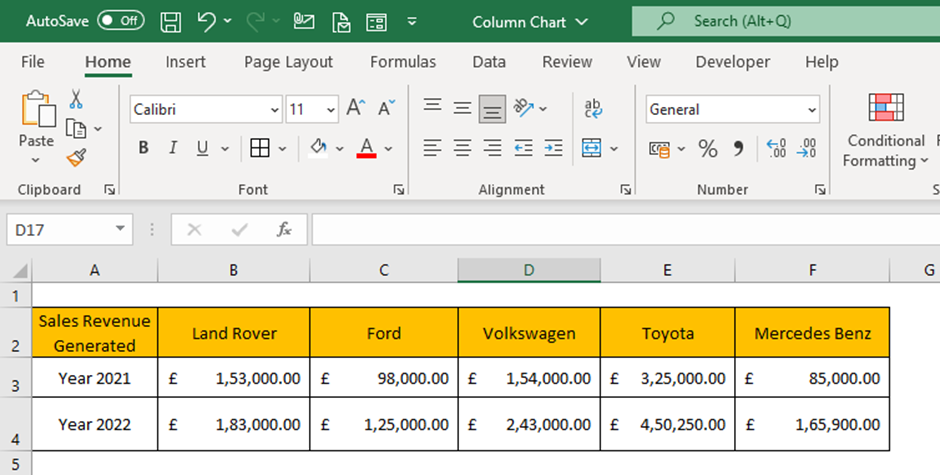
Task: Click the Increase Decimal icon
Action: (776, 148)
